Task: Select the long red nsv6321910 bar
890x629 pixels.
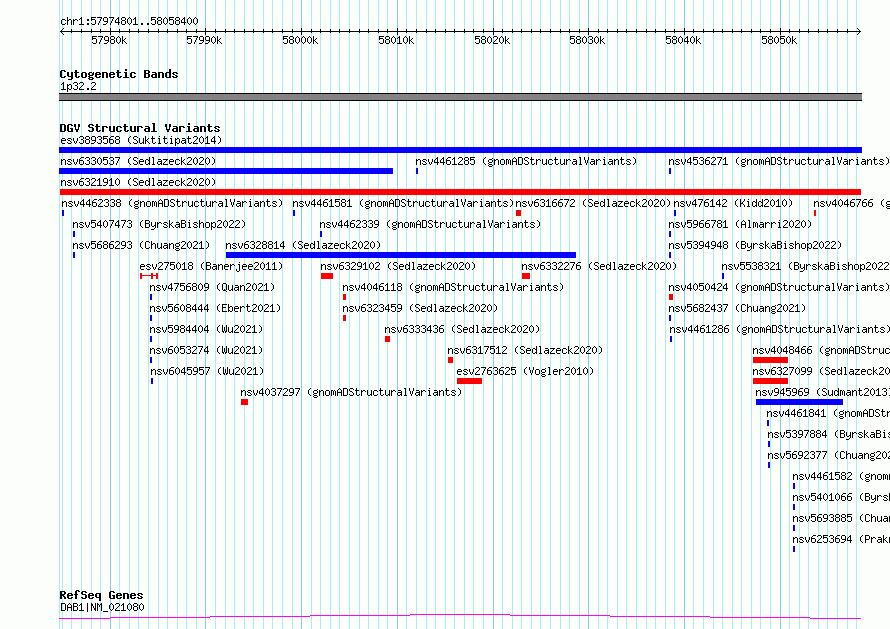Action: click(460, 192)
